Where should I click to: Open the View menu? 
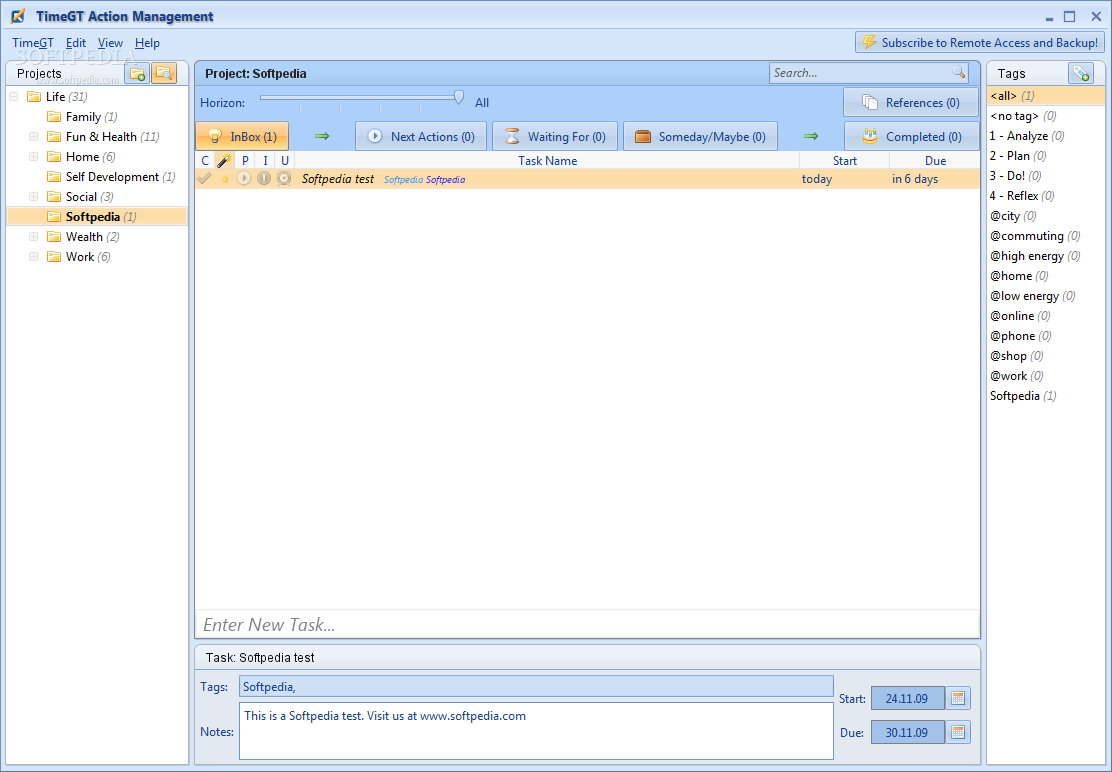[x=110, y=43]
